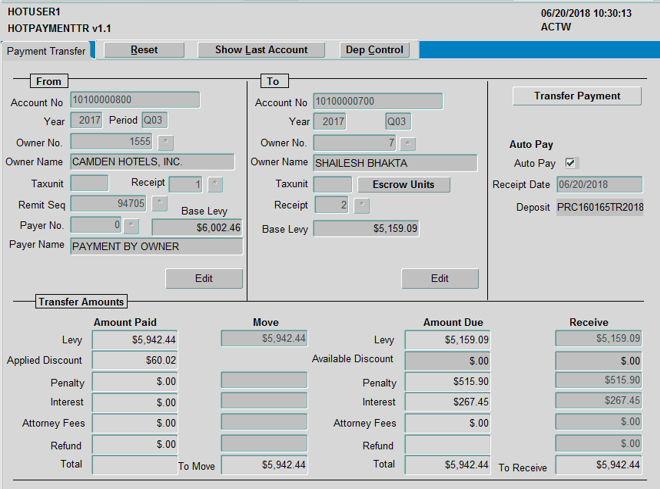660x489 pixels.
Task: Click the From Account No field
Action: click(135, 100)
